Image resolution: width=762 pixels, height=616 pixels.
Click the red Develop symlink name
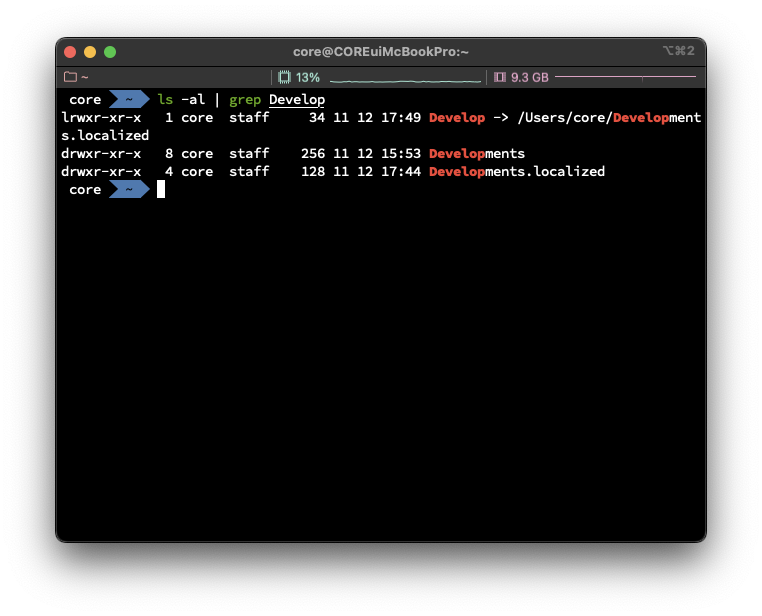point(457,118)
